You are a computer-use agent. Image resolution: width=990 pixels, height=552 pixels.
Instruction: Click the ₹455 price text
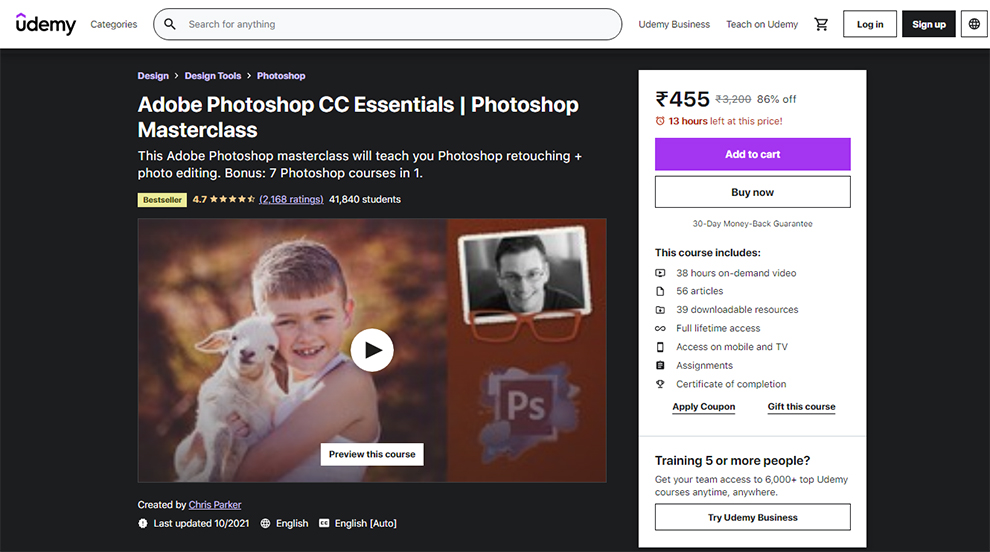click(x=683, y=99)
